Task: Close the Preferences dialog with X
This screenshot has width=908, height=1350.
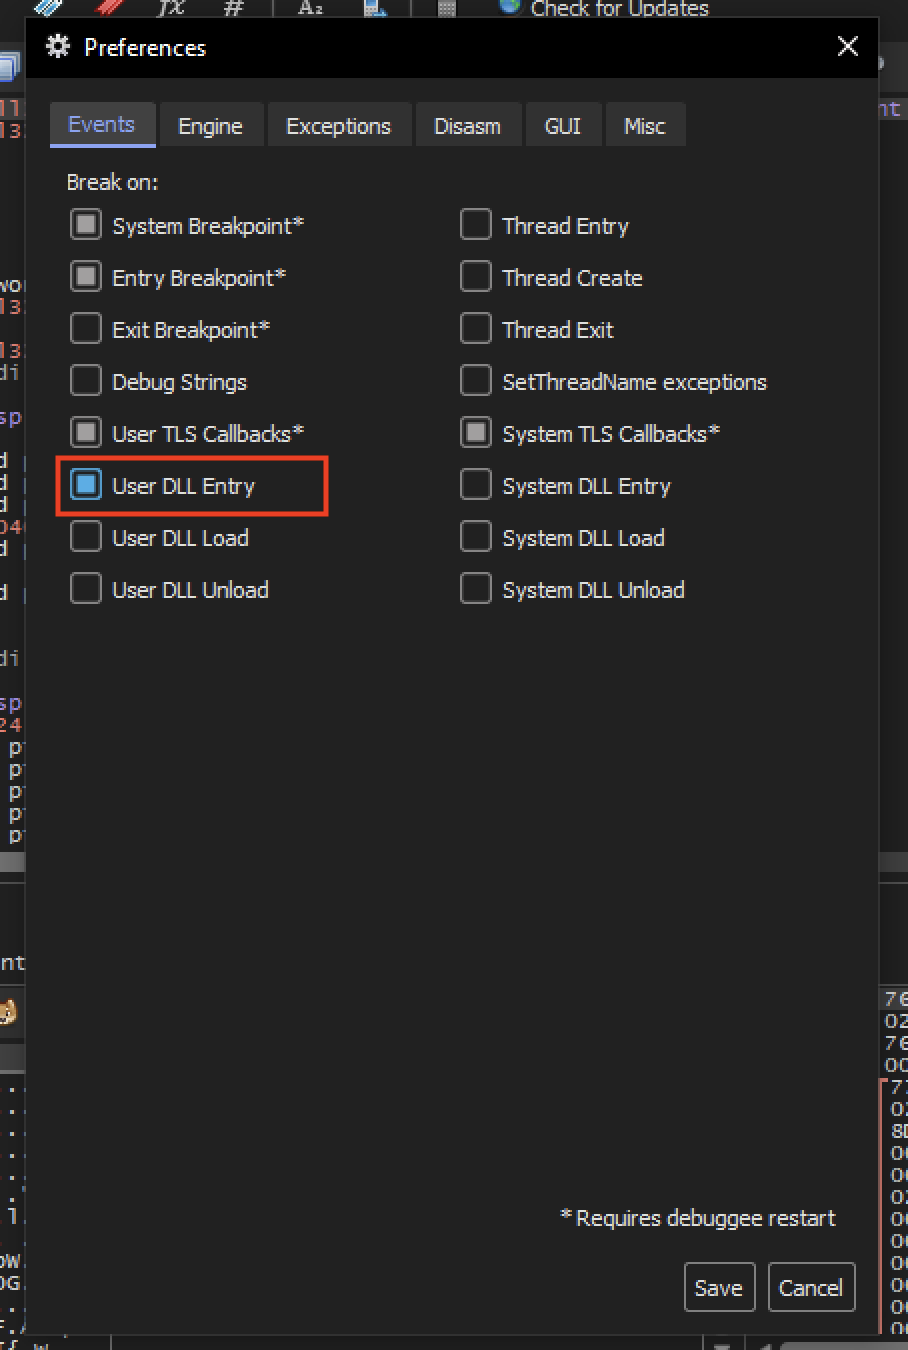Action: coord(848,46)
